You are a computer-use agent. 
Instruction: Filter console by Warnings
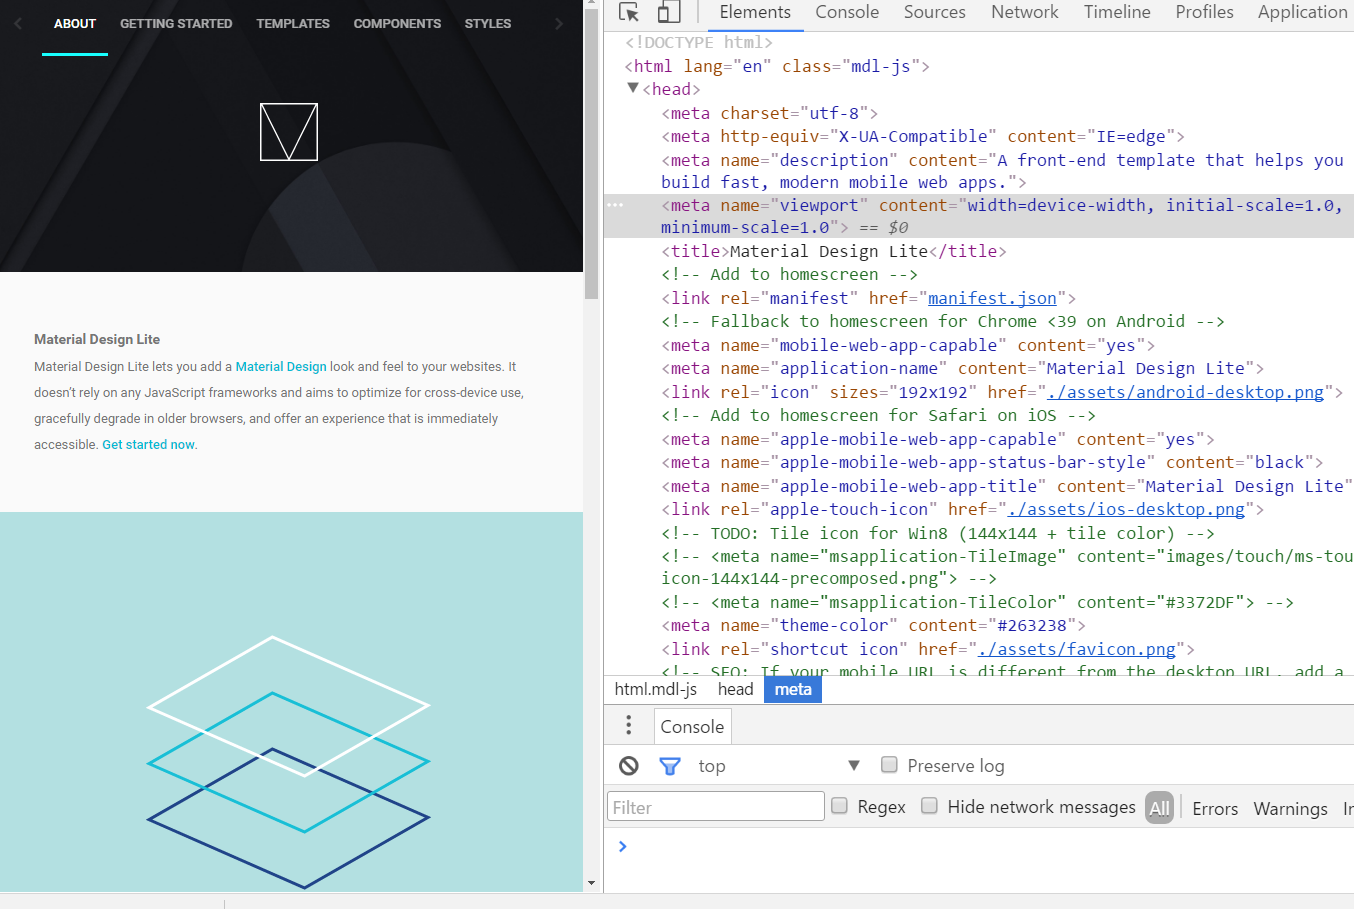click(x=1290, y=808)
